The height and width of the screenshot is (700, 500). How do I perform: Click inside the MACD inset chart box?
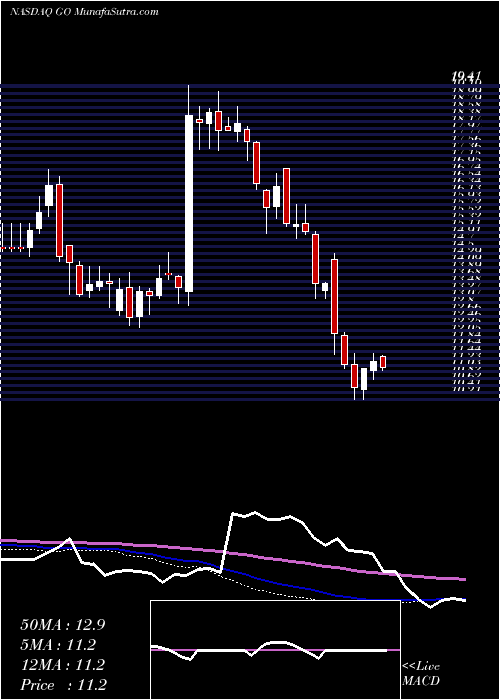pyautogui.click(x=275, y=650)
